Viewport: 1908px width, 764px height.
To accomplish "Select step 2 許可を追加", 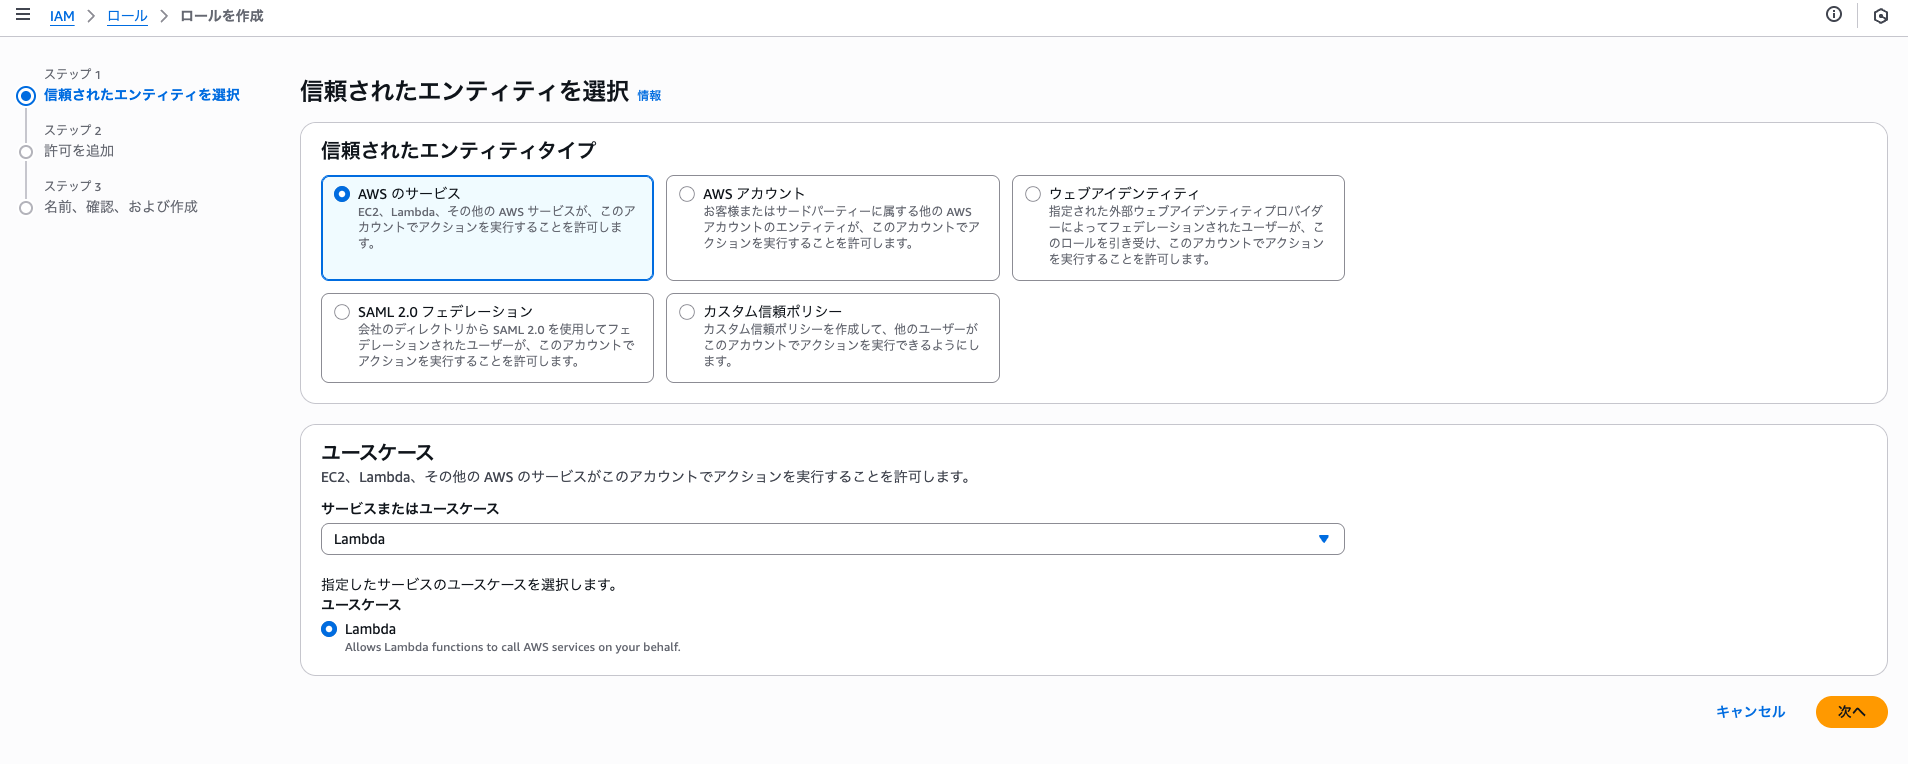I will (x=79, y=151).
